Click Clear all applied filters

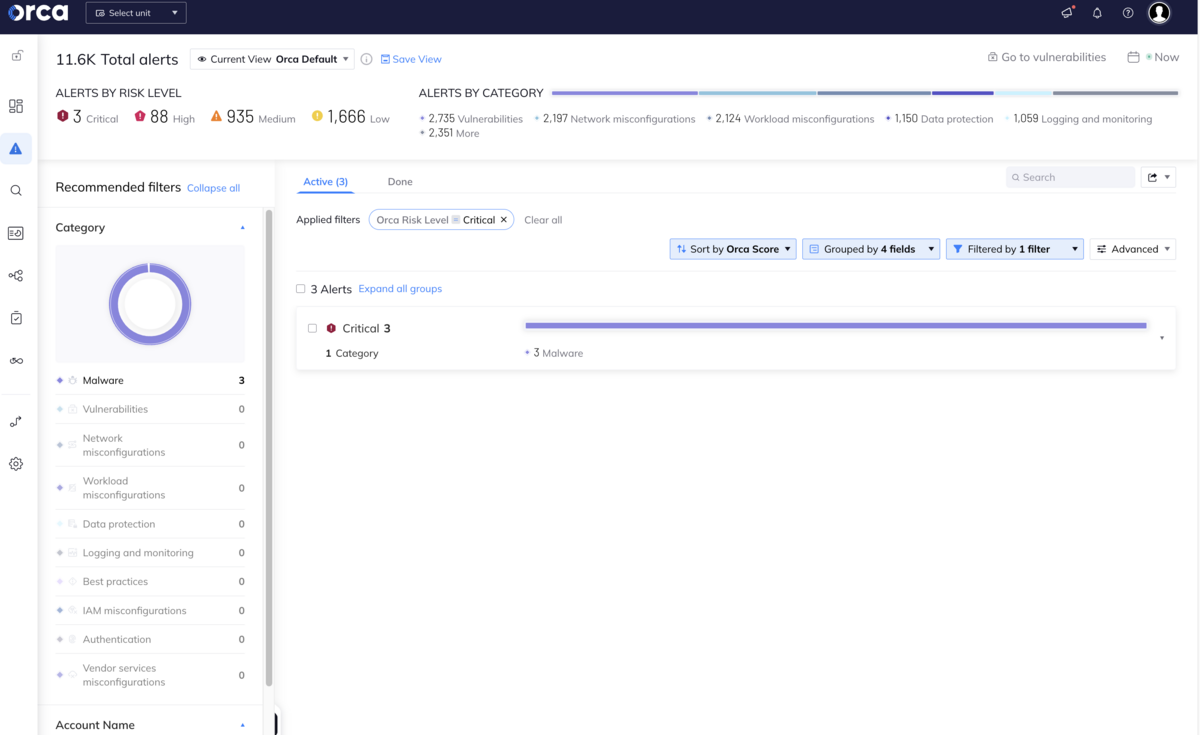click(x=543, y=220)
